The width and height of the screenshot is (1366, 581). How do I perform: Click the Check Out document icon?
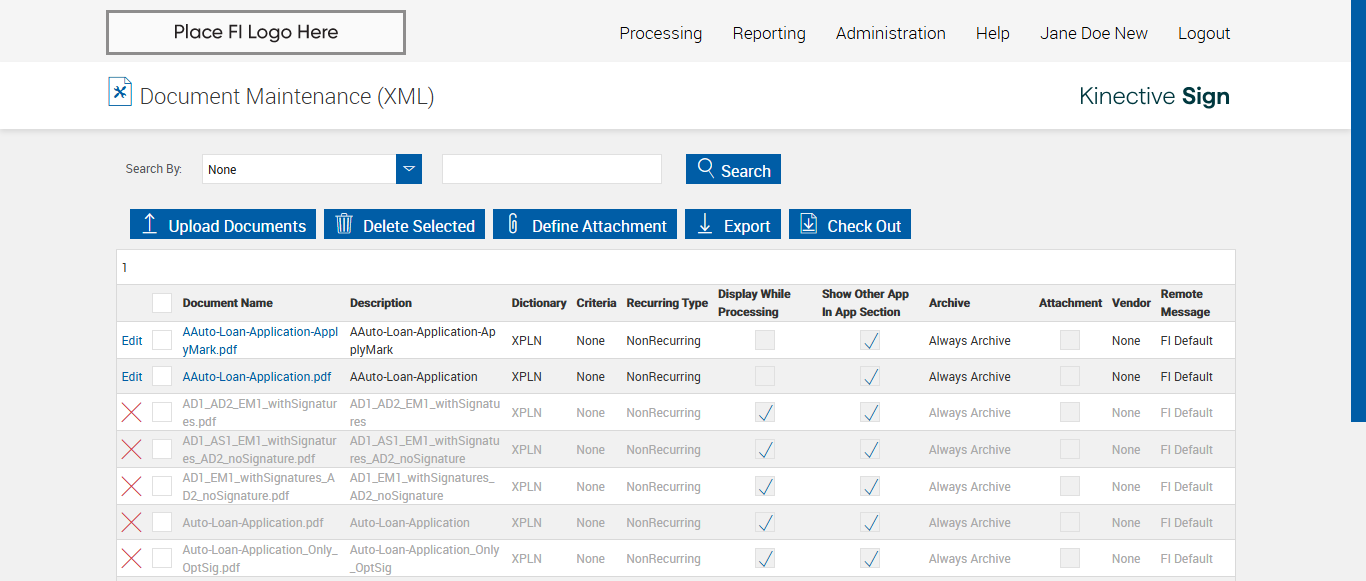(809, 224)
